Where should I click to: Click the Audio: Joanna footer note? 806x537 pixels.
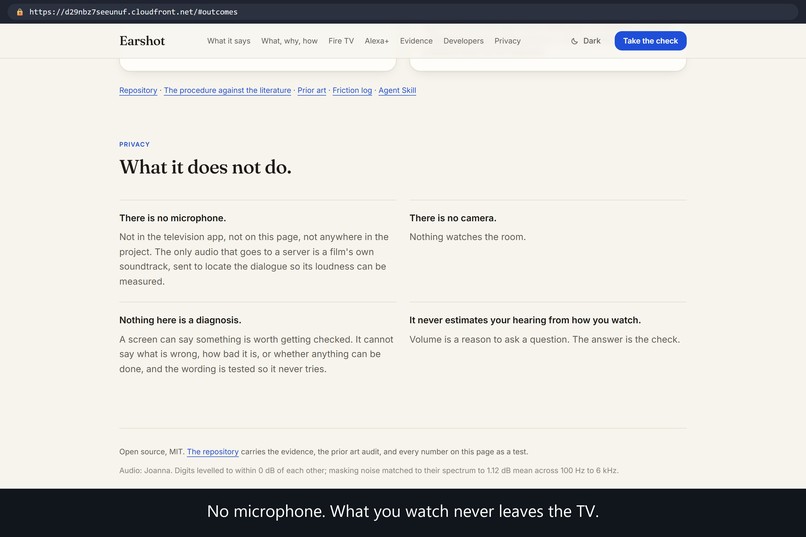pos(369,470)
